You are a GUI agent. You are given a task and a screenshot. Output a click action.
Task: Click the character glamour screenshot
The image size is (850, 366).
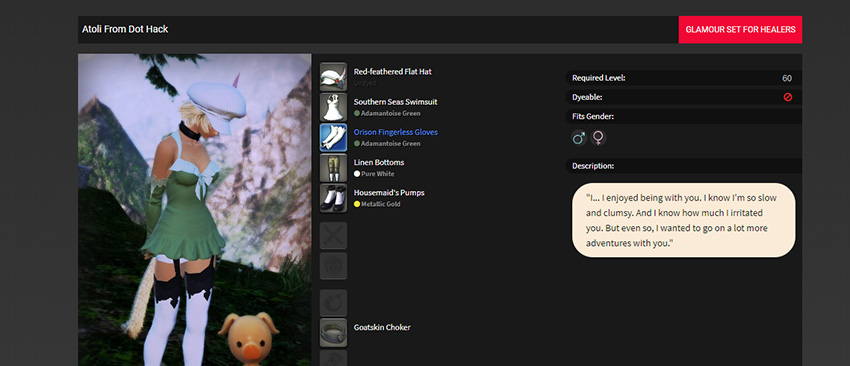(x=195, y=209)
